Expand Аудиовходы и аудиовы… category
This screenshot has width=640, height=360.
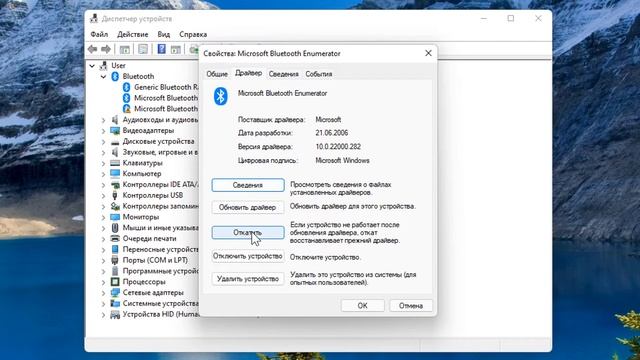click(104, 120)
